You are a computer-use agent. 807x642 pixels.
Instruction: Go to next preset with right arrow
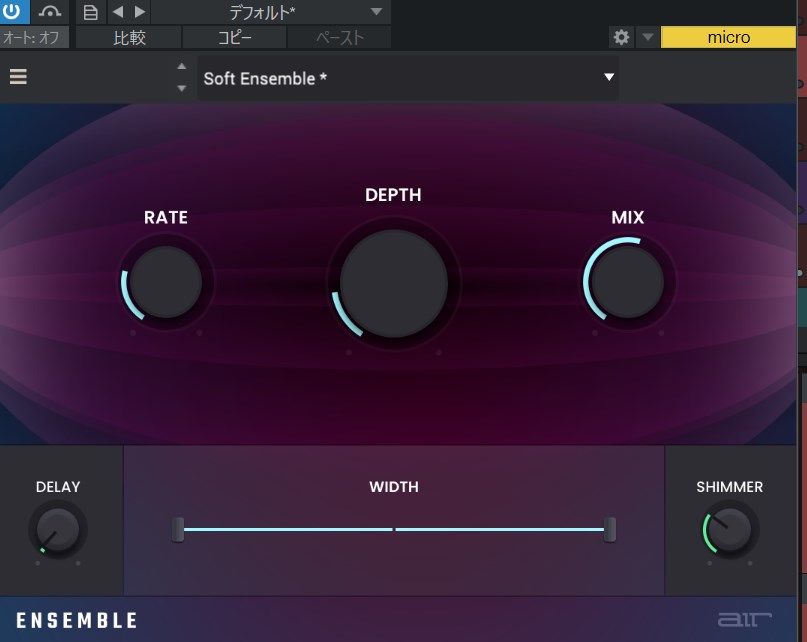click(139, 12)
